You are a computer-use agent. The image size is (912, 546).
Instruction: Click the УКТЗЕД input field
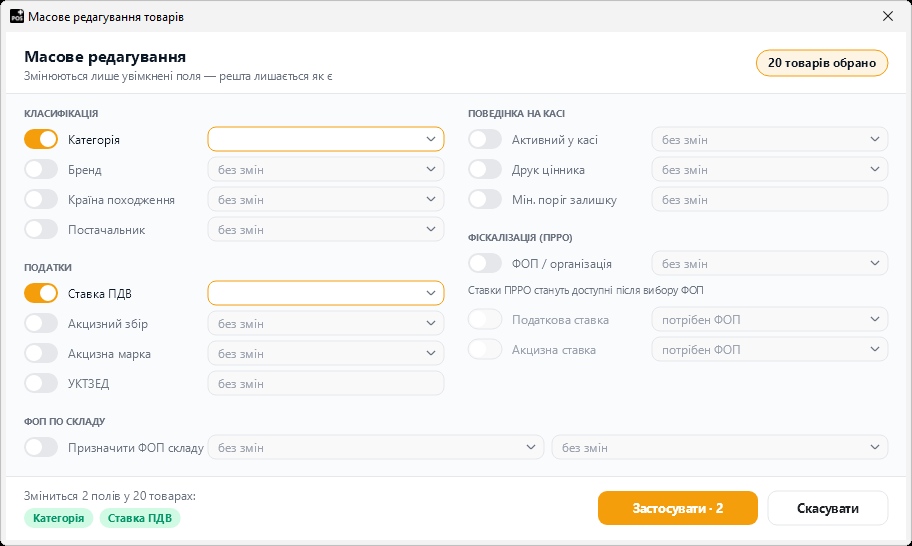pos(326,383)
